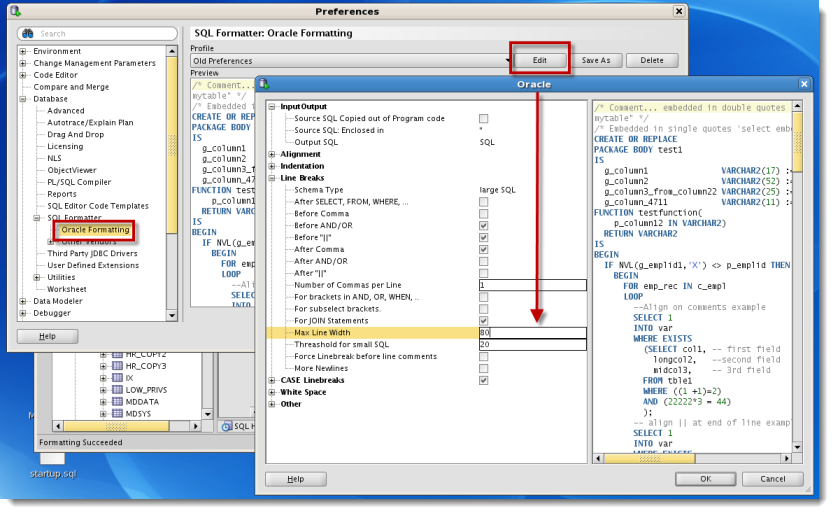Click the Output SQL value SQL

[x=487, y=142]
